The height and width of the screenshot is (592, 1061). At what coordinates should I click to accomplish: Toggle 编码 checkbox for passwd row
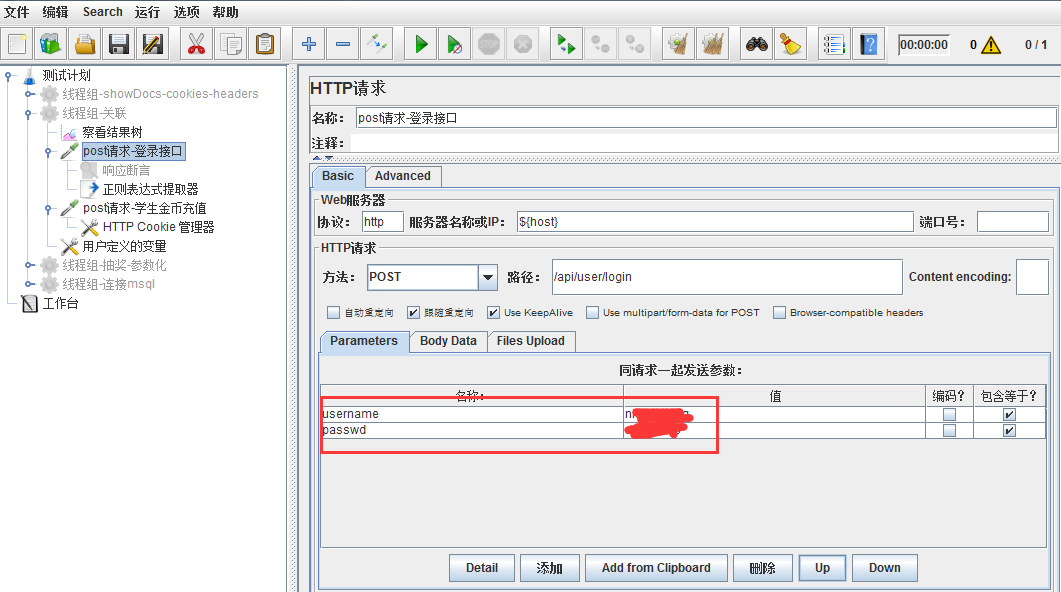pos(949,431)
